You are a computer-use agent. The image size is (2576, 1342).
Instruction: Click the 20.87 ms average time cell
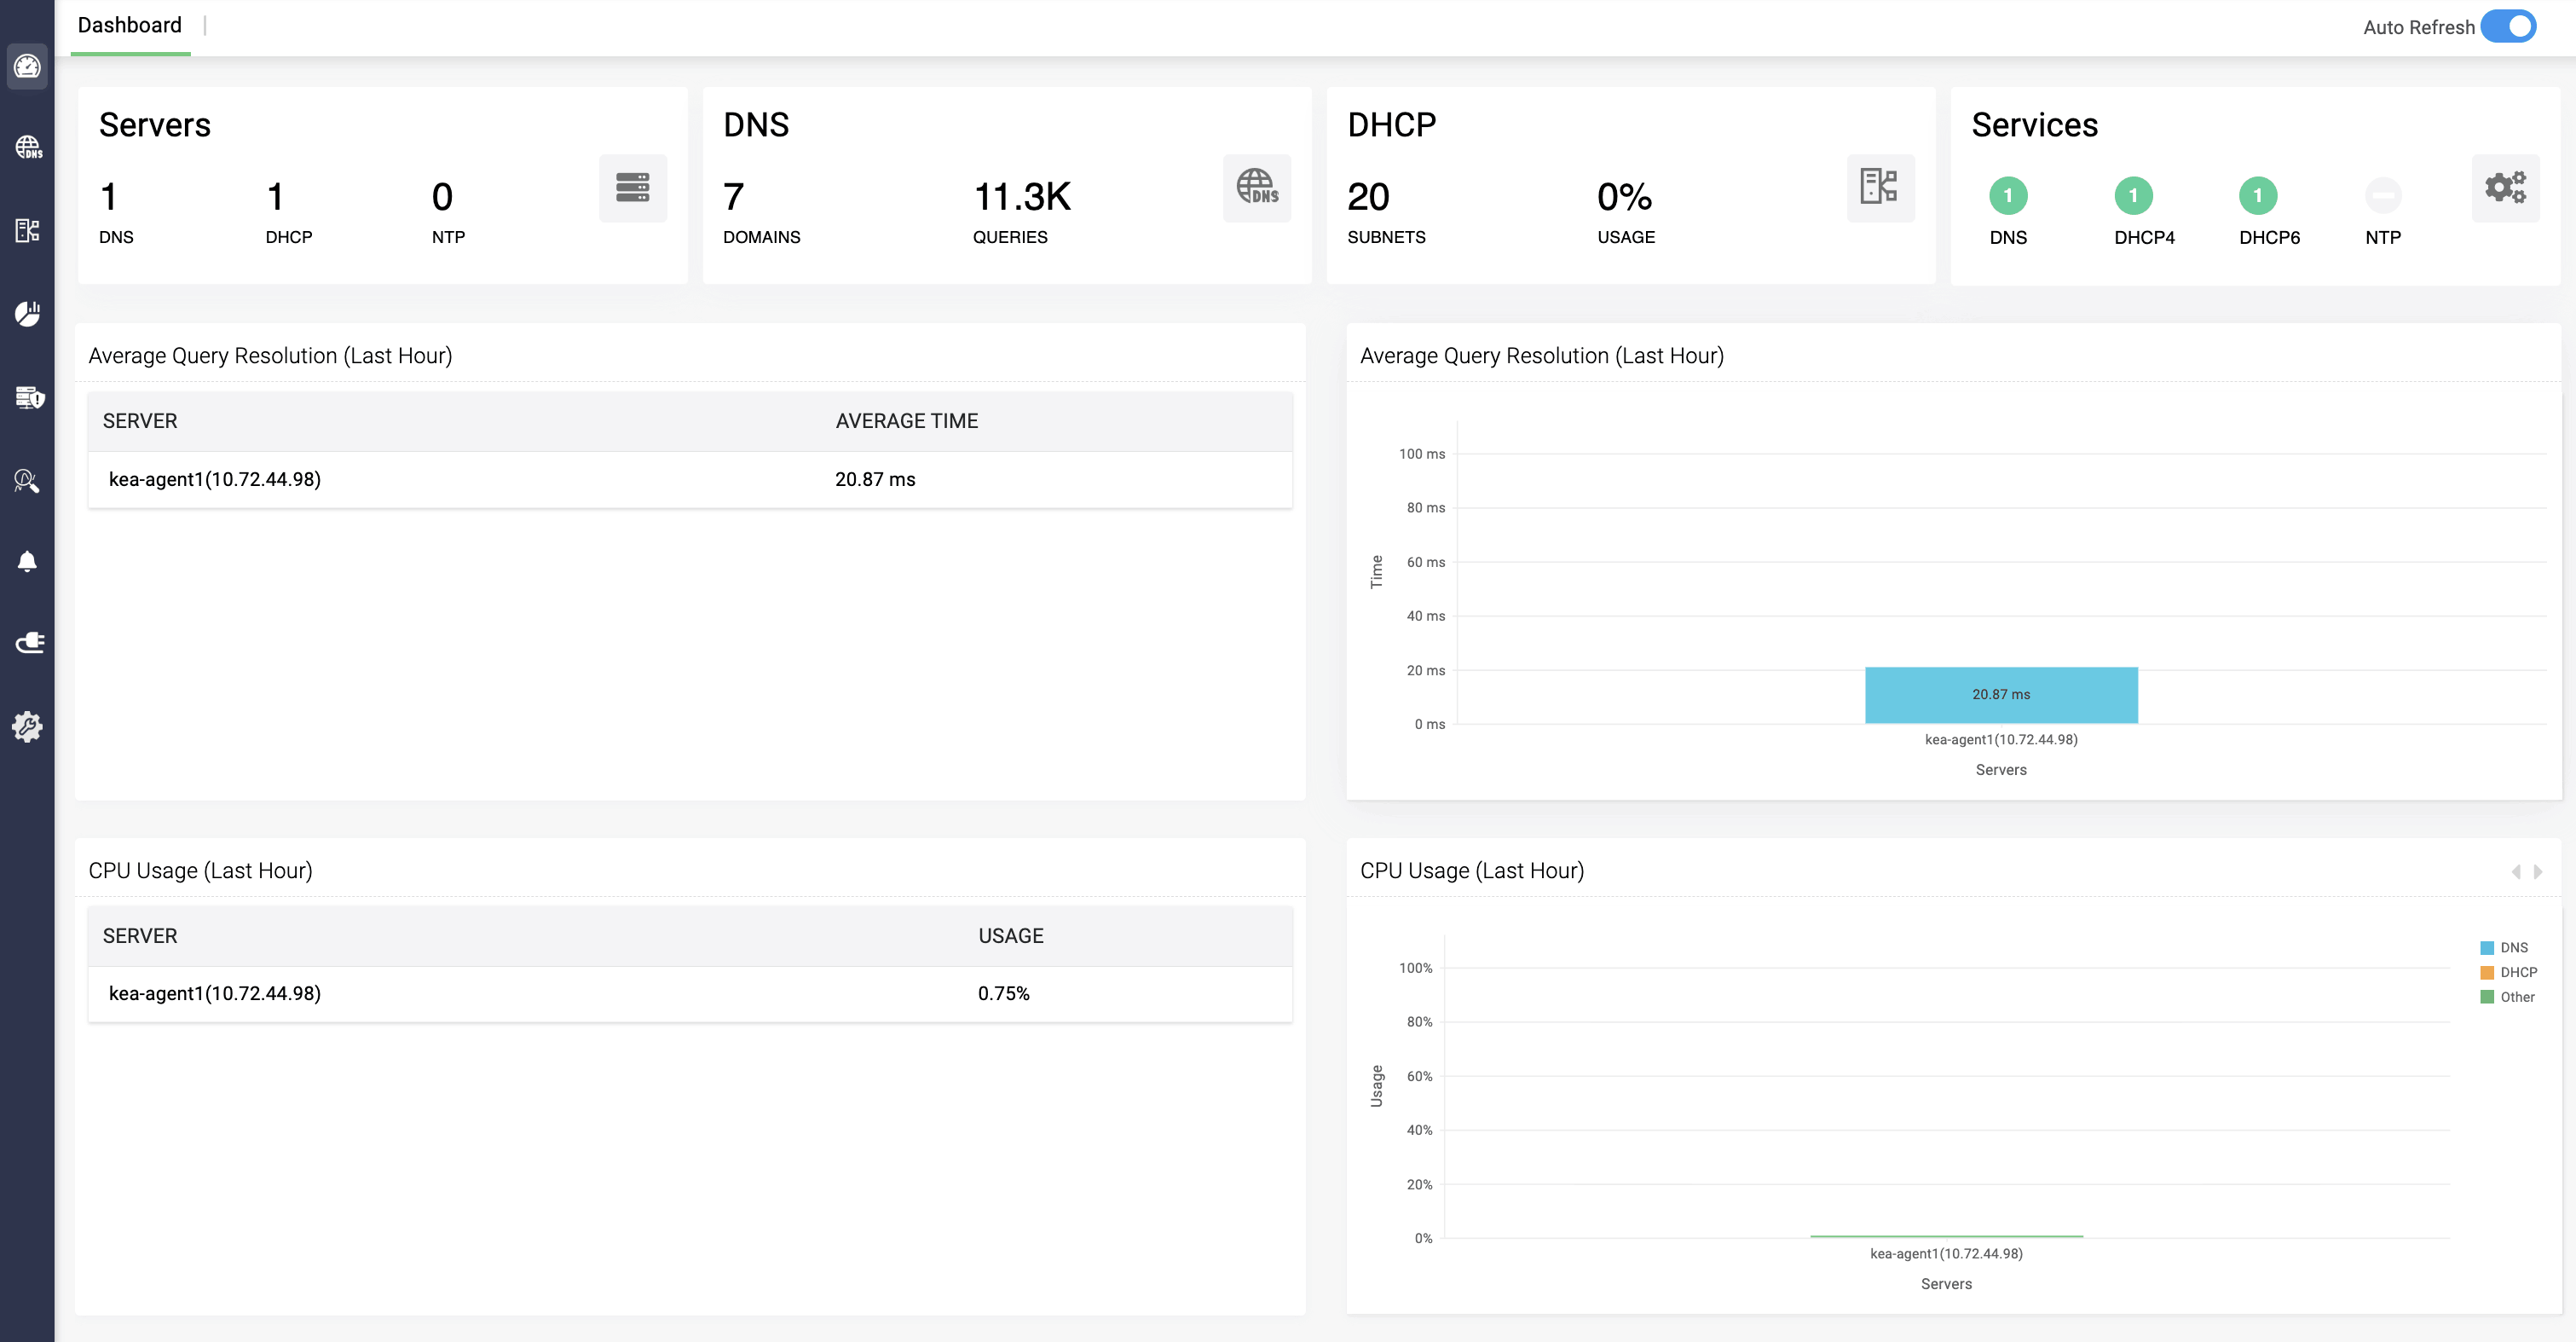pos(875,480)
